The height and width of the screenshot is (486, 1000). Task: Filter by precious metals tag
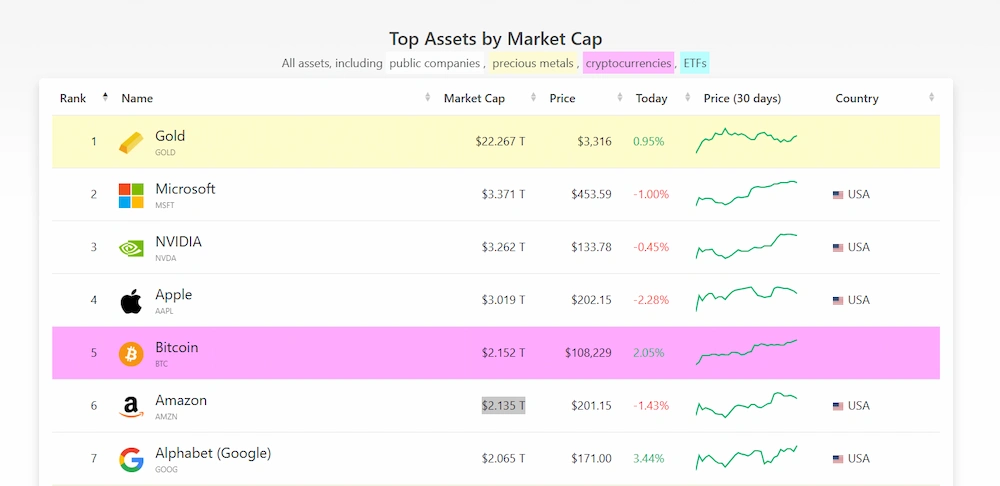click(533, 63)
